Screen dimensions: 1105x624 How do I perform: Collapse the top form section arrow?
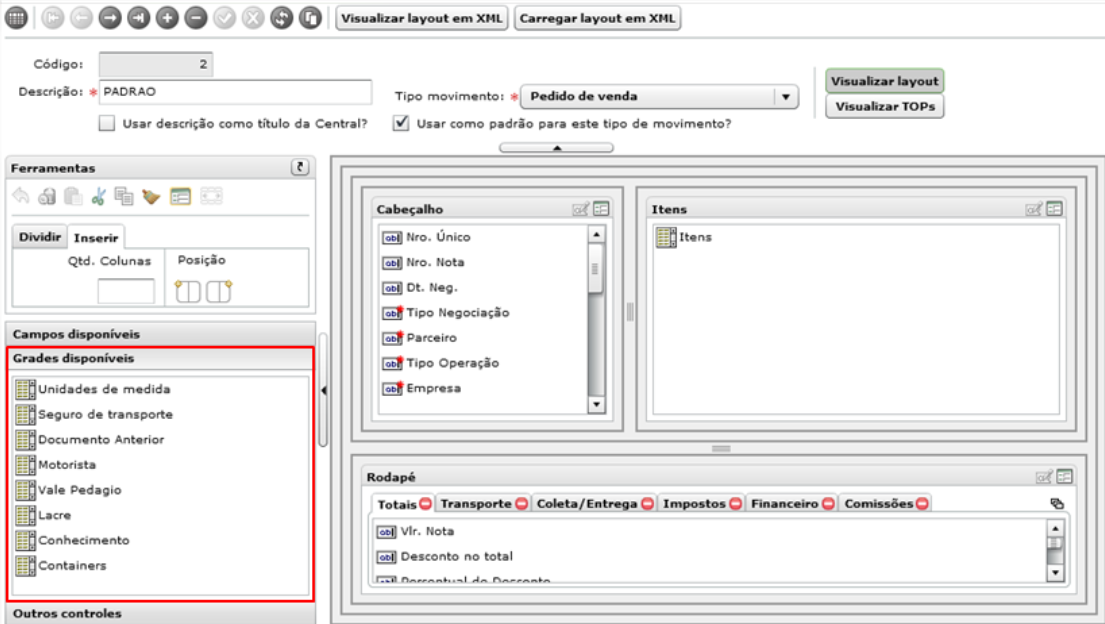point(557,147)
